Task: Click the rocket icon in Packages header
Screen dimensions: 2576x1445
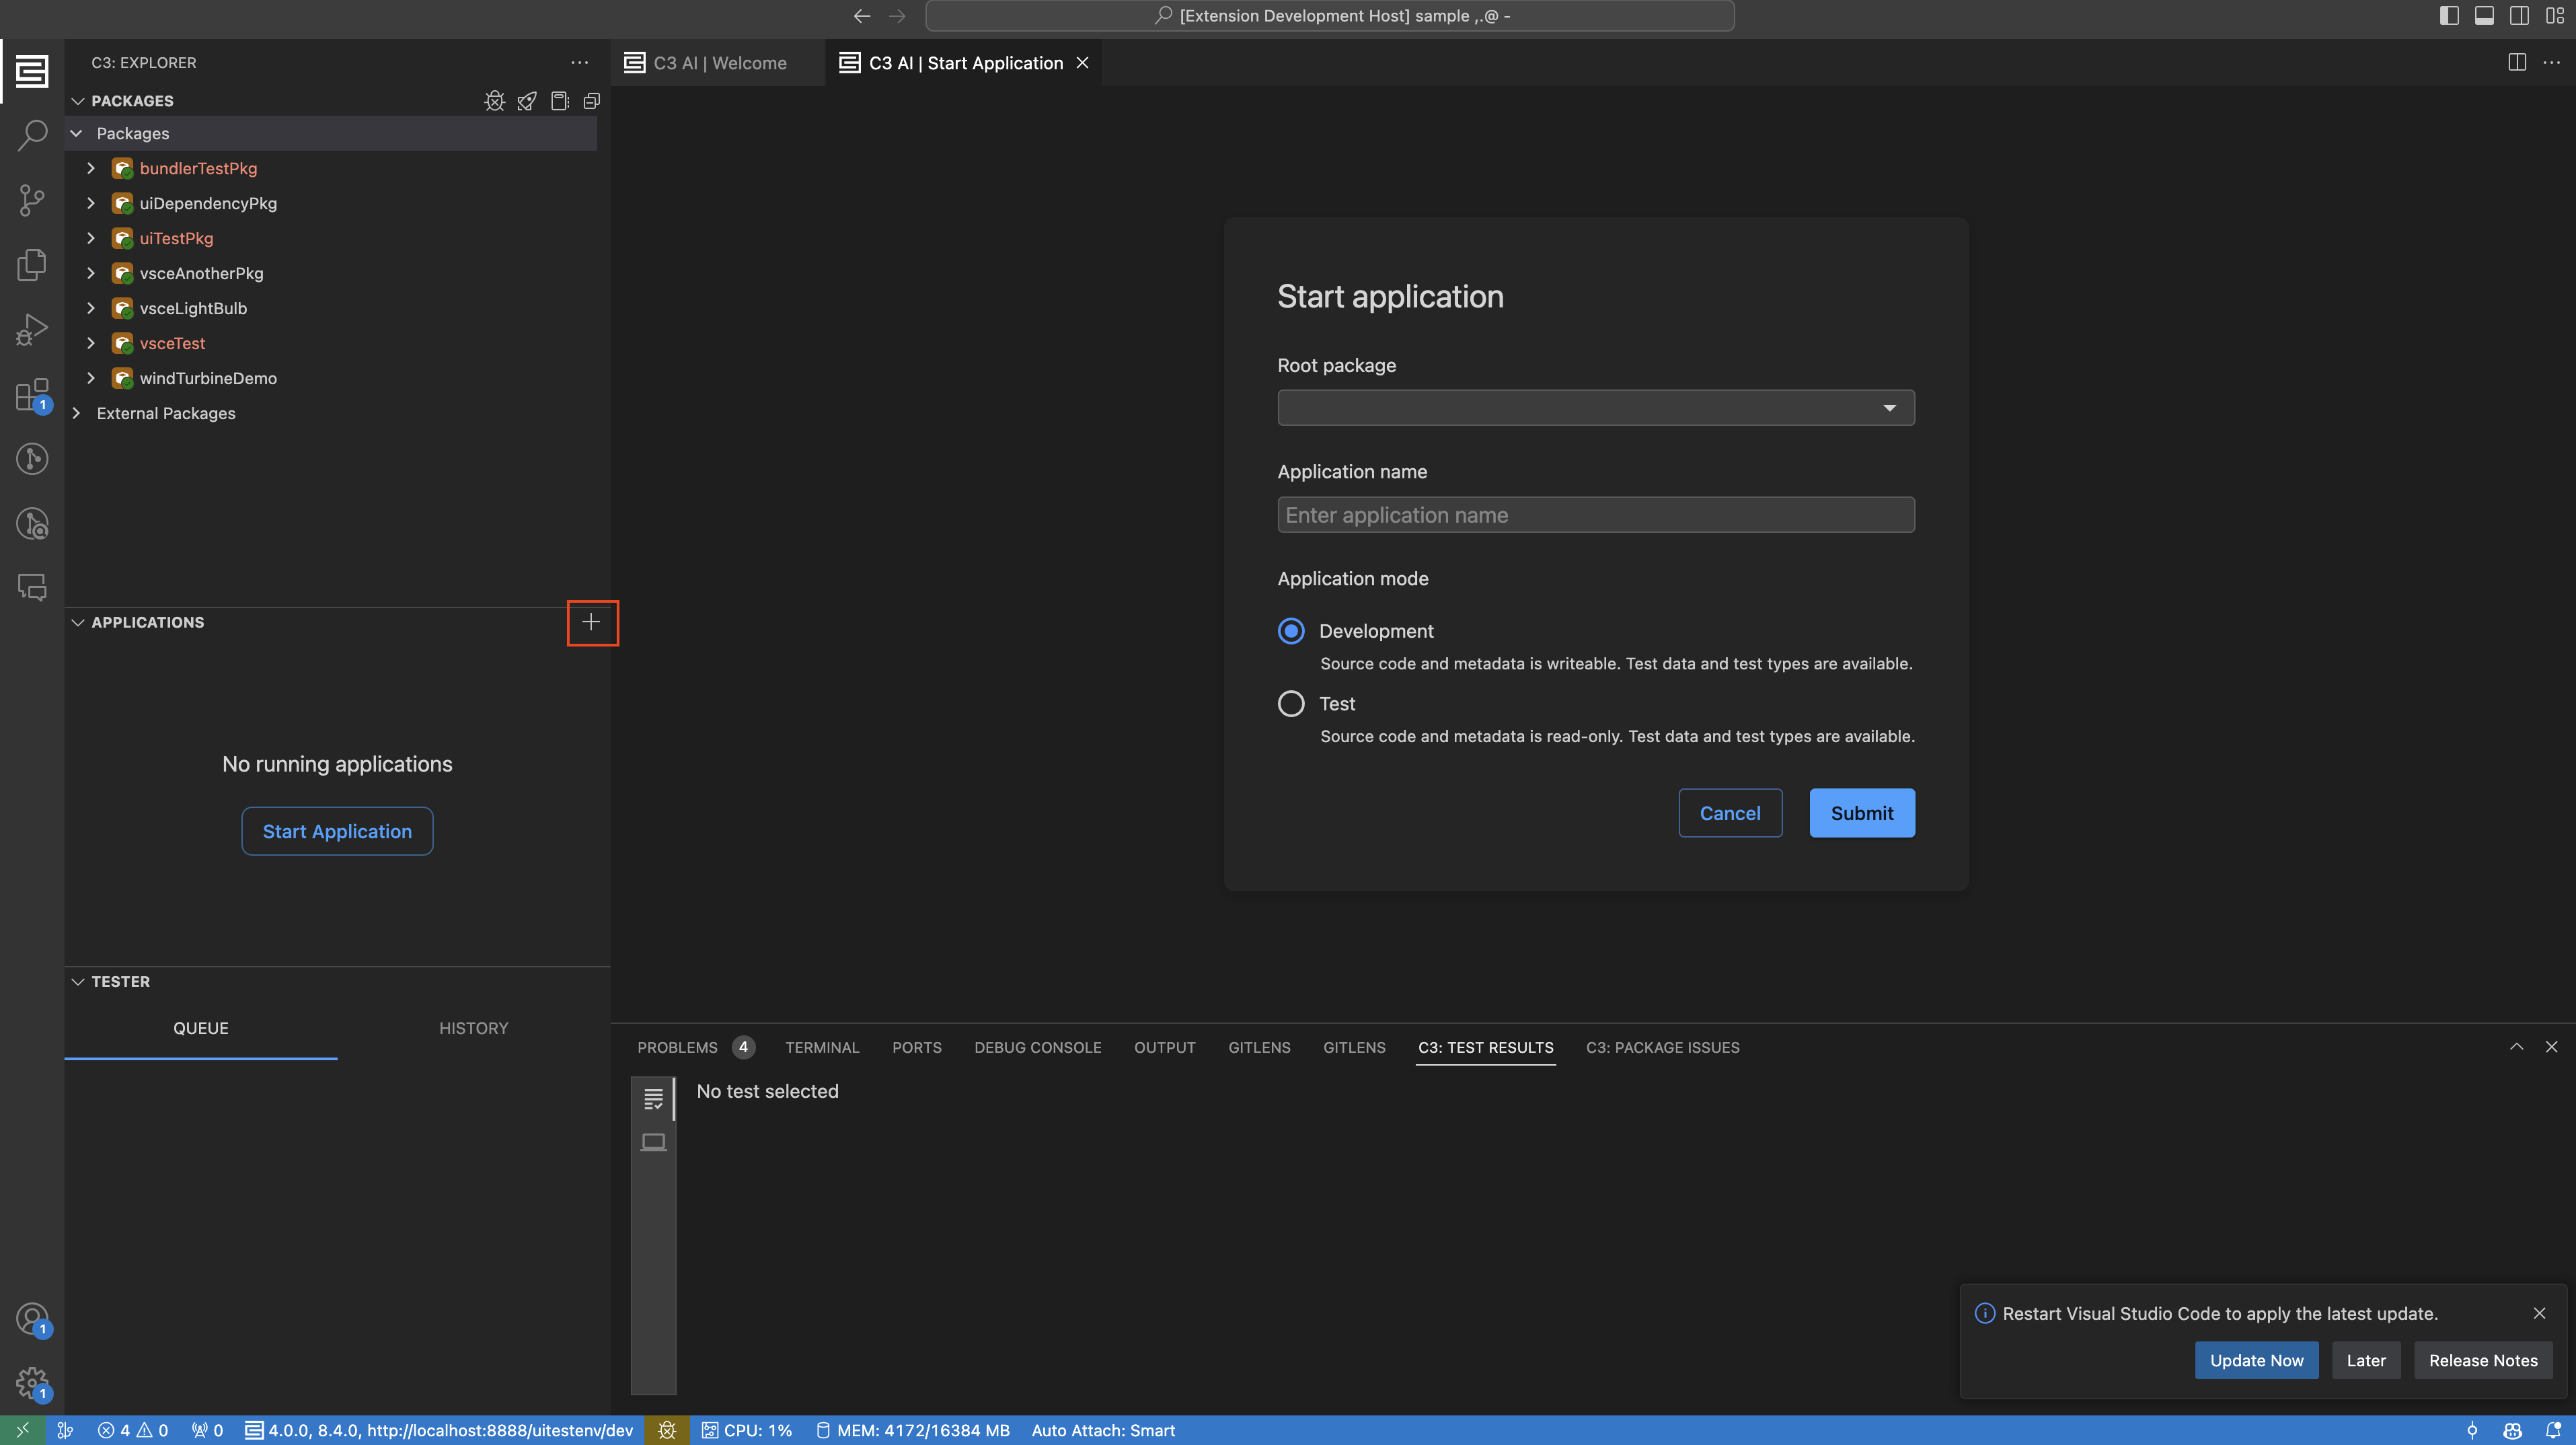Action: [527, 101]
